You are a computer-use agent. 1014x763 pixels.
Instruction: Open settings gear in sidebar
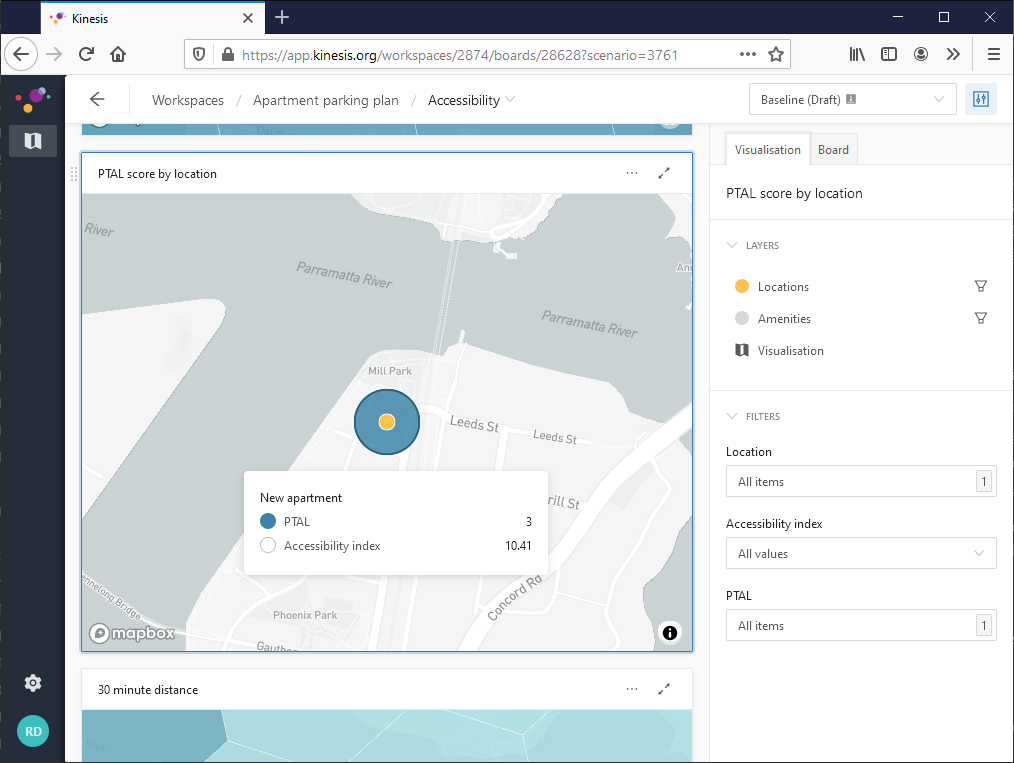tap(33, 683)
